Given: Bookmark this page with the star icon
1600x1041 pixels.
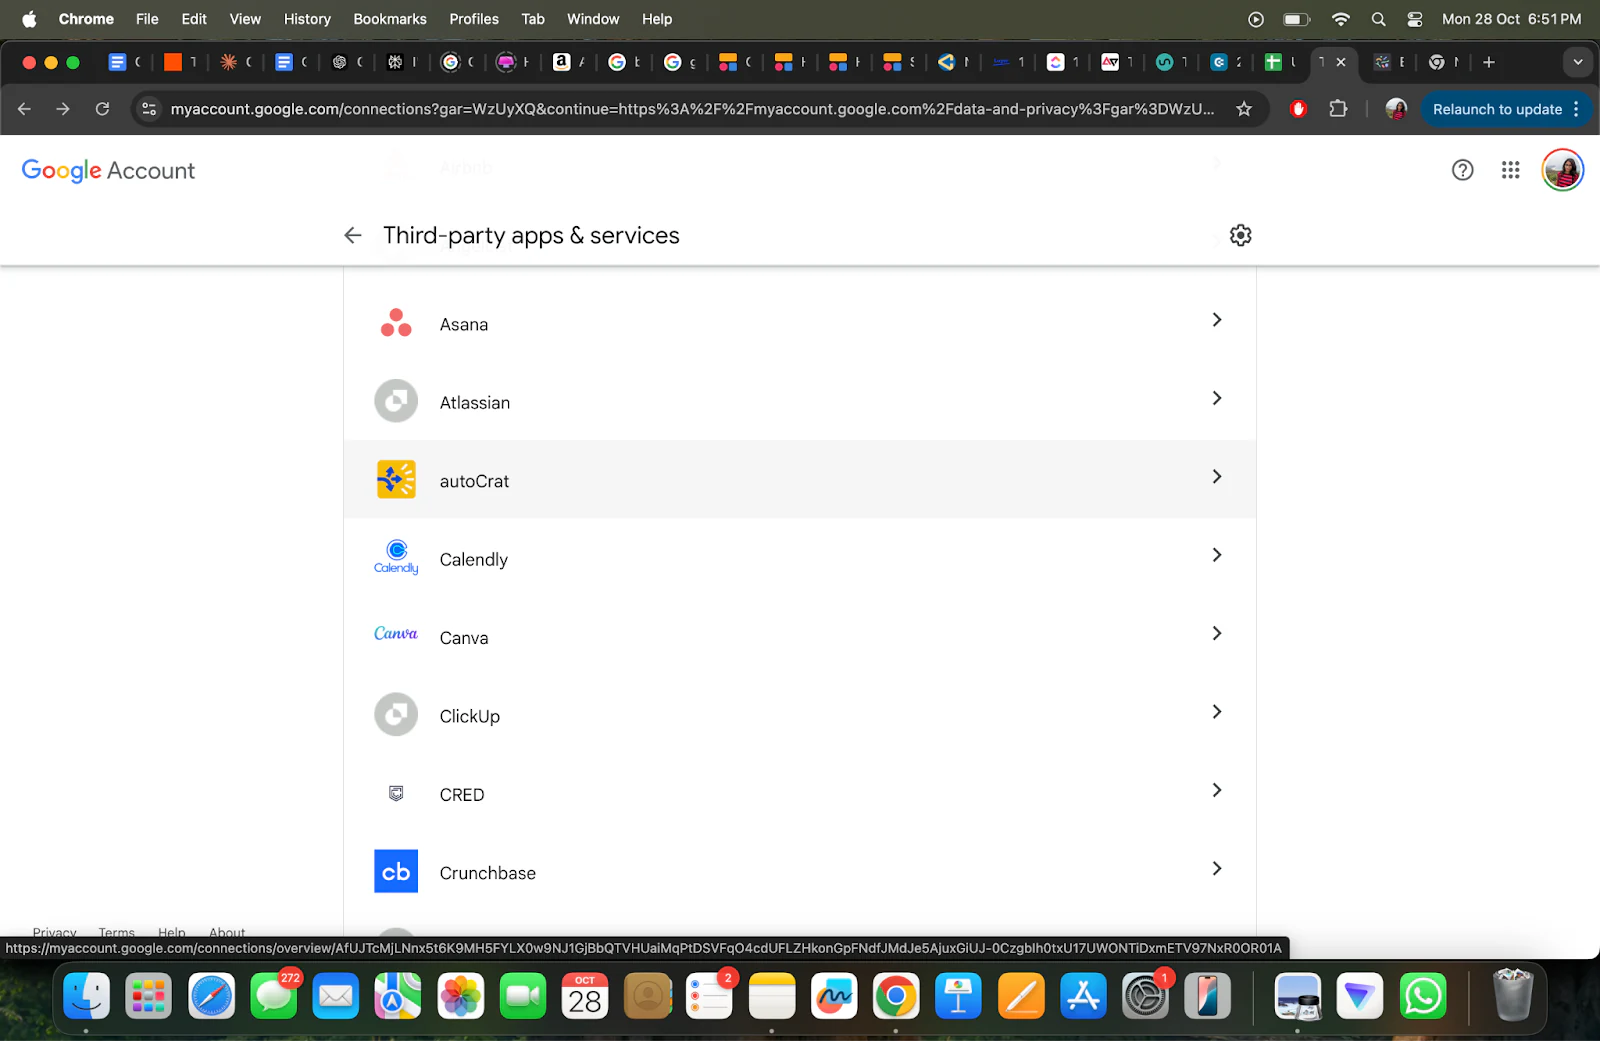Looking at the screenshot, I should 1244,109.
